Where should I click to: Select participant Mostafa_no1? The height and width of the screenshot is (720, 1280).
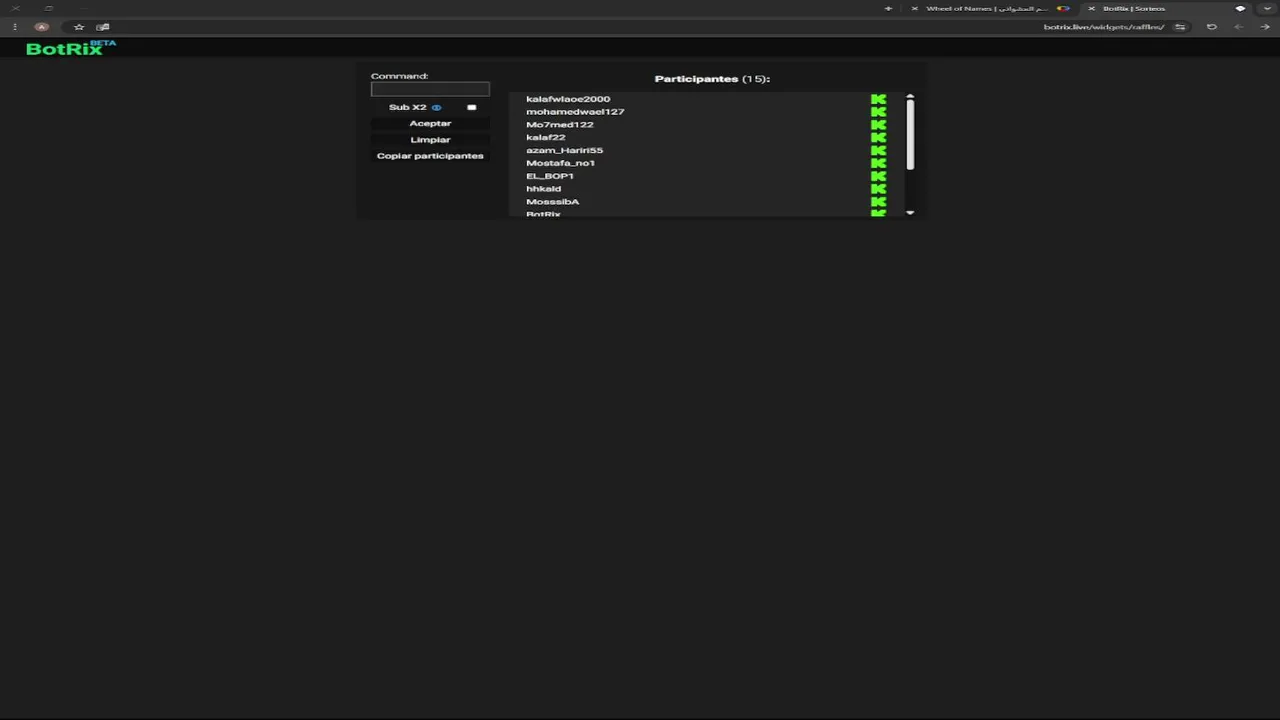[561, 163]
